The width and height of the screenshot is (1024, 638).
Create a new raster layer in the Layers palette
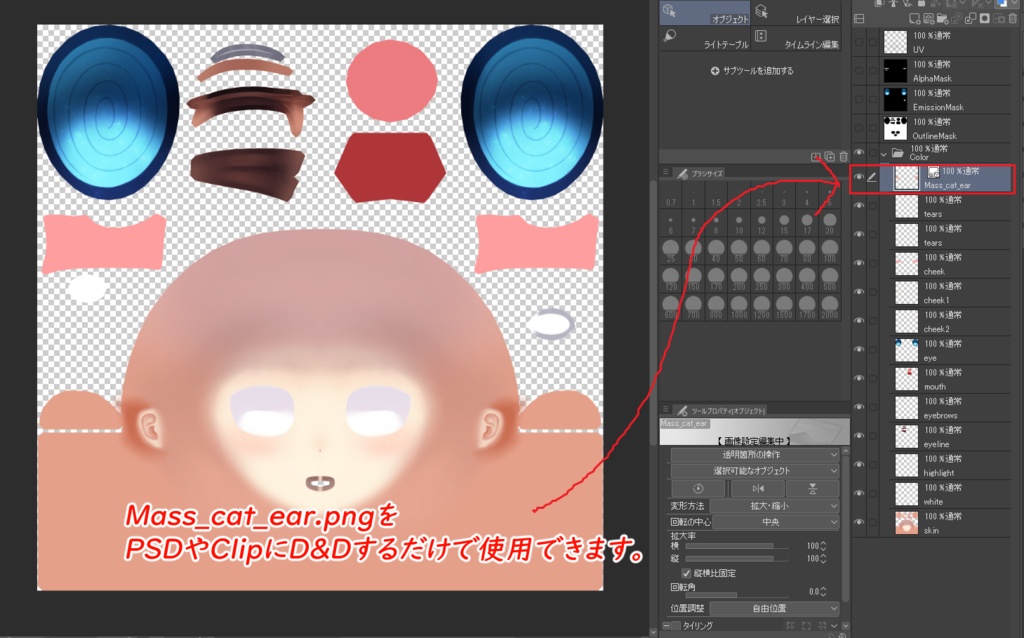click(x=914, y=18)
